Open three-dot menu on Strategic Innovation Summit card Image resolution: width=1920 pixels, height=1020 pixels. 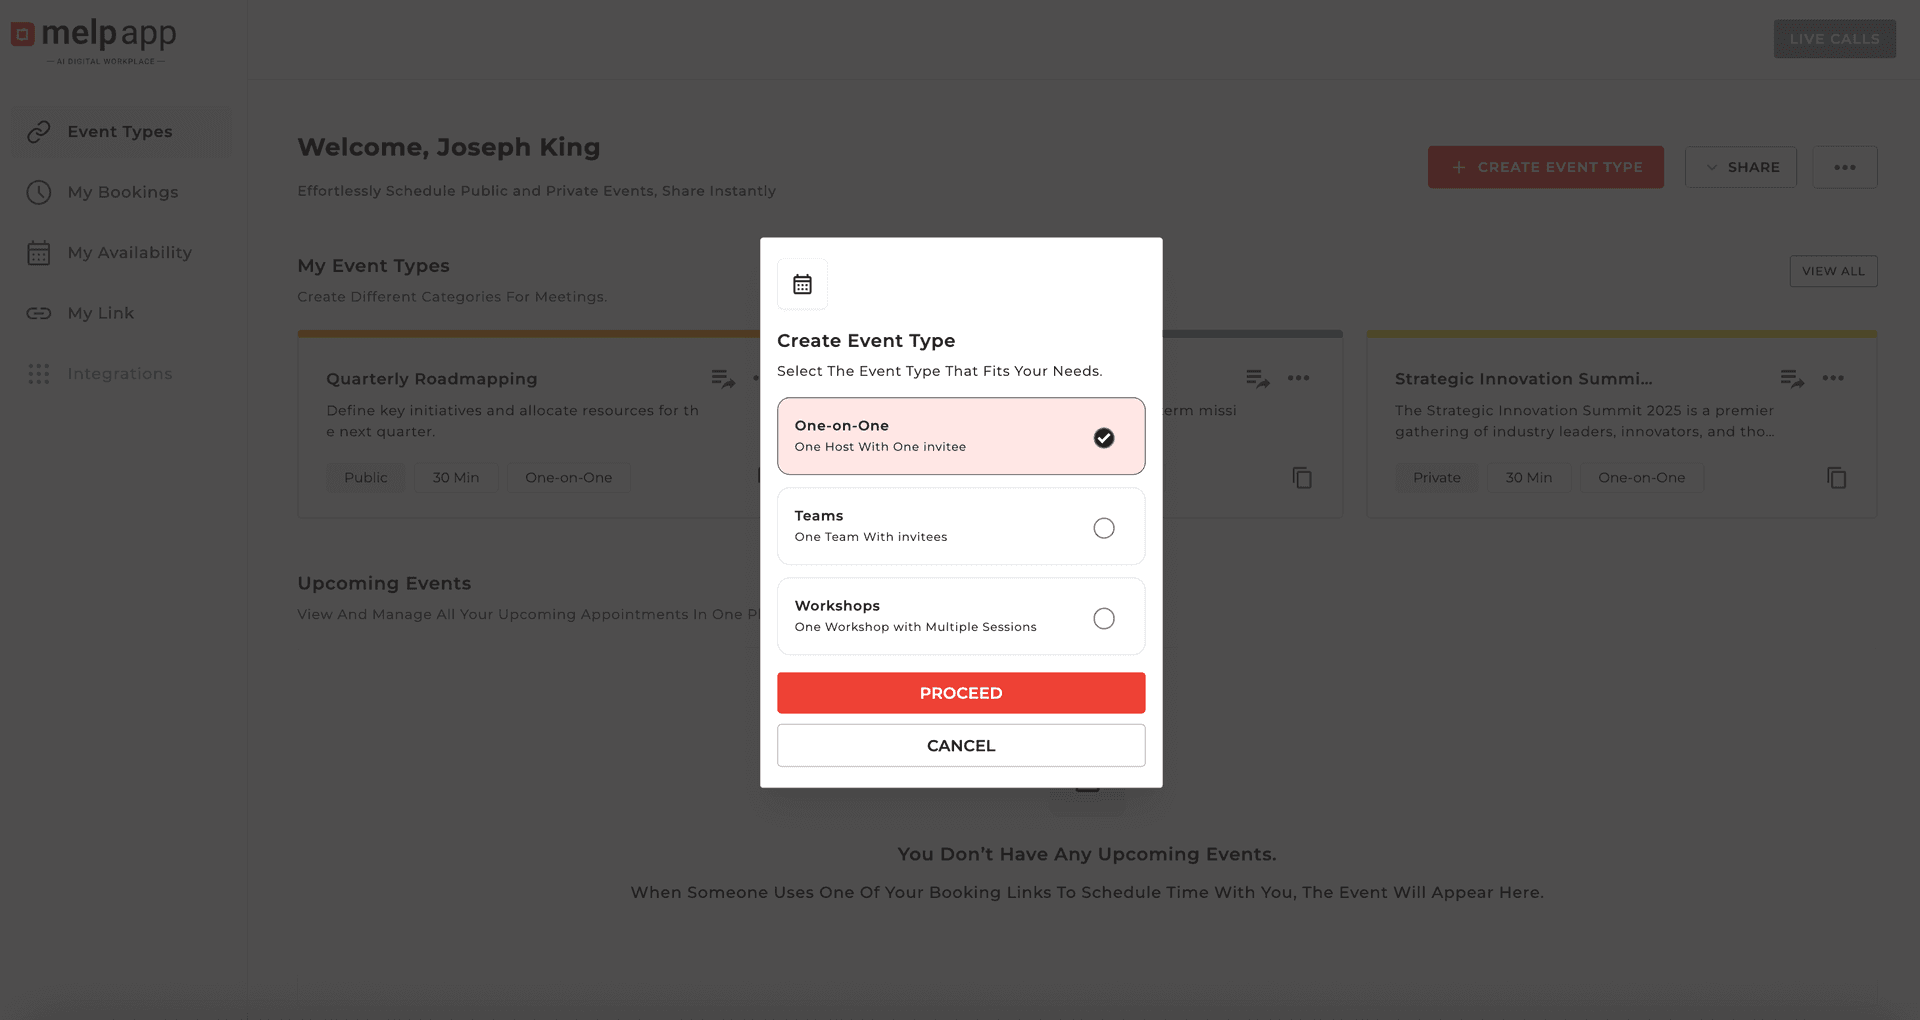coord(1832,378)
